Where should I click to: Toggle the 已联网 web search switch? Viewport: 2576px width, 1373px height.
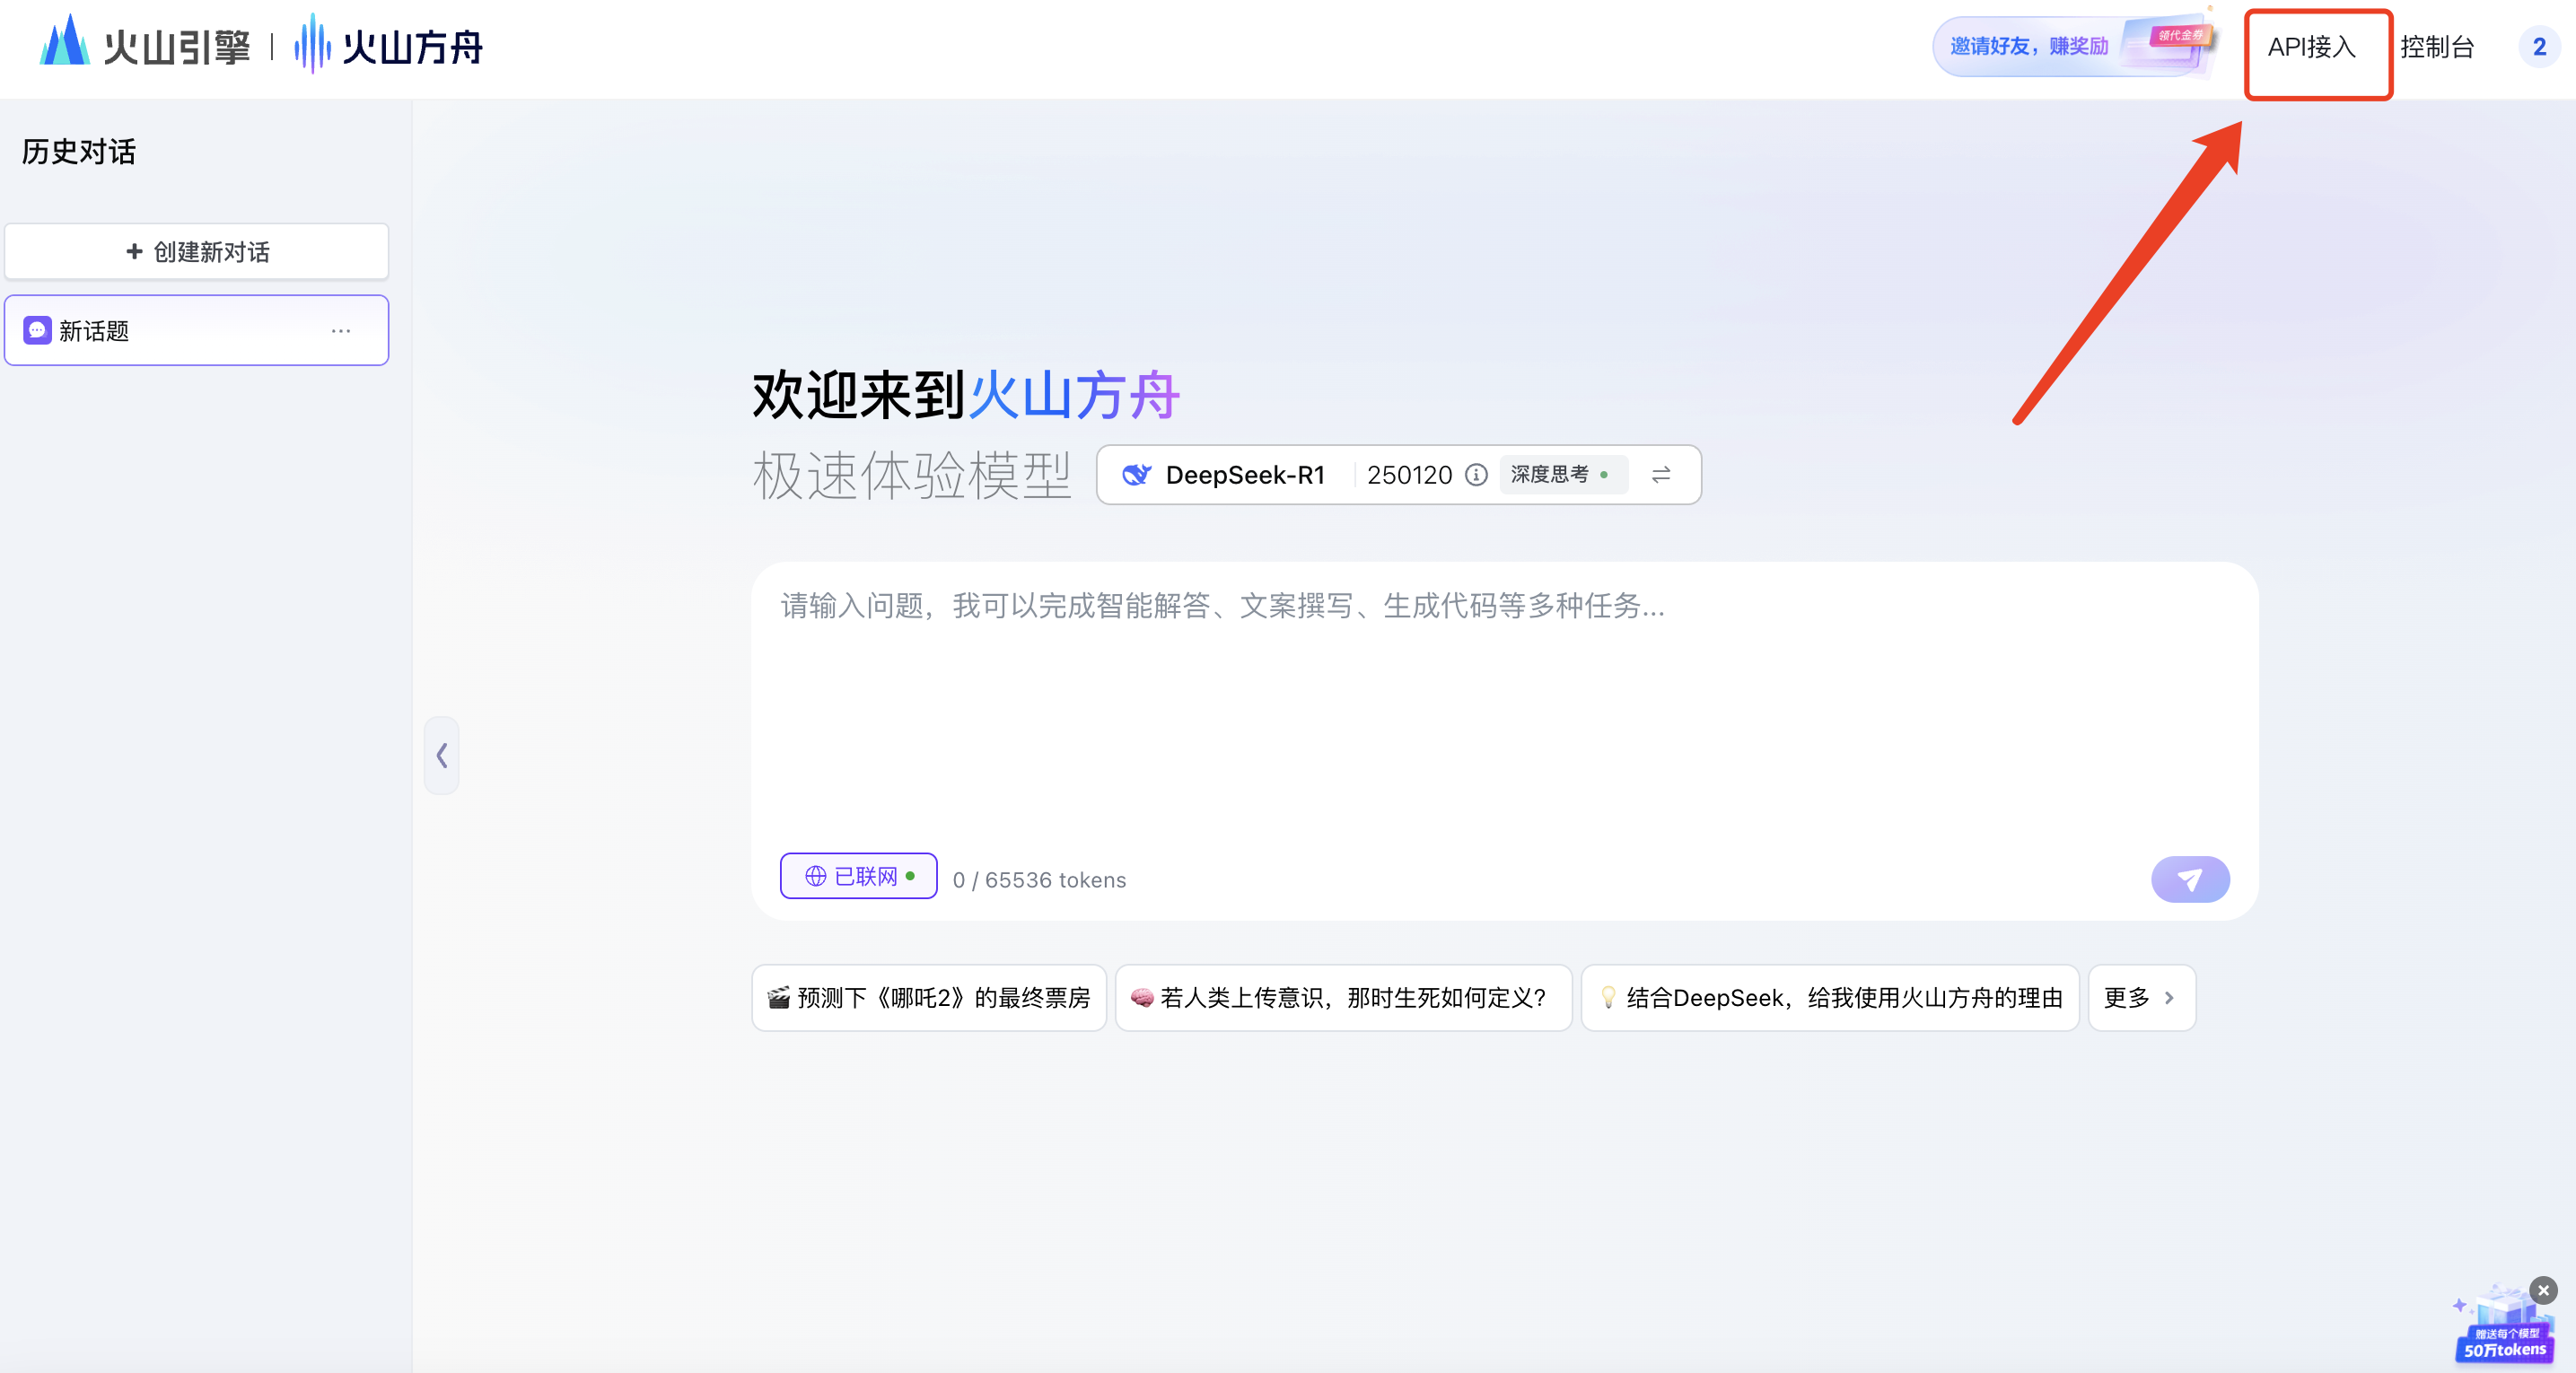(858, 876)
